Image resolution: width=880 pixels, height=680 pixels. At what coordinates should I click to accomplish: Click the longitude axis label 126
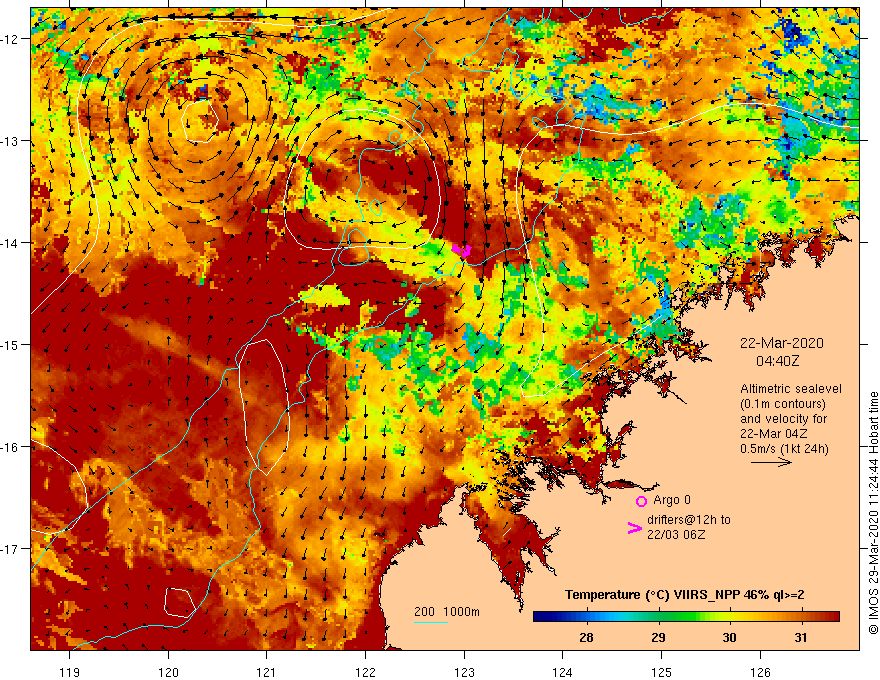[x=760, y=672]
